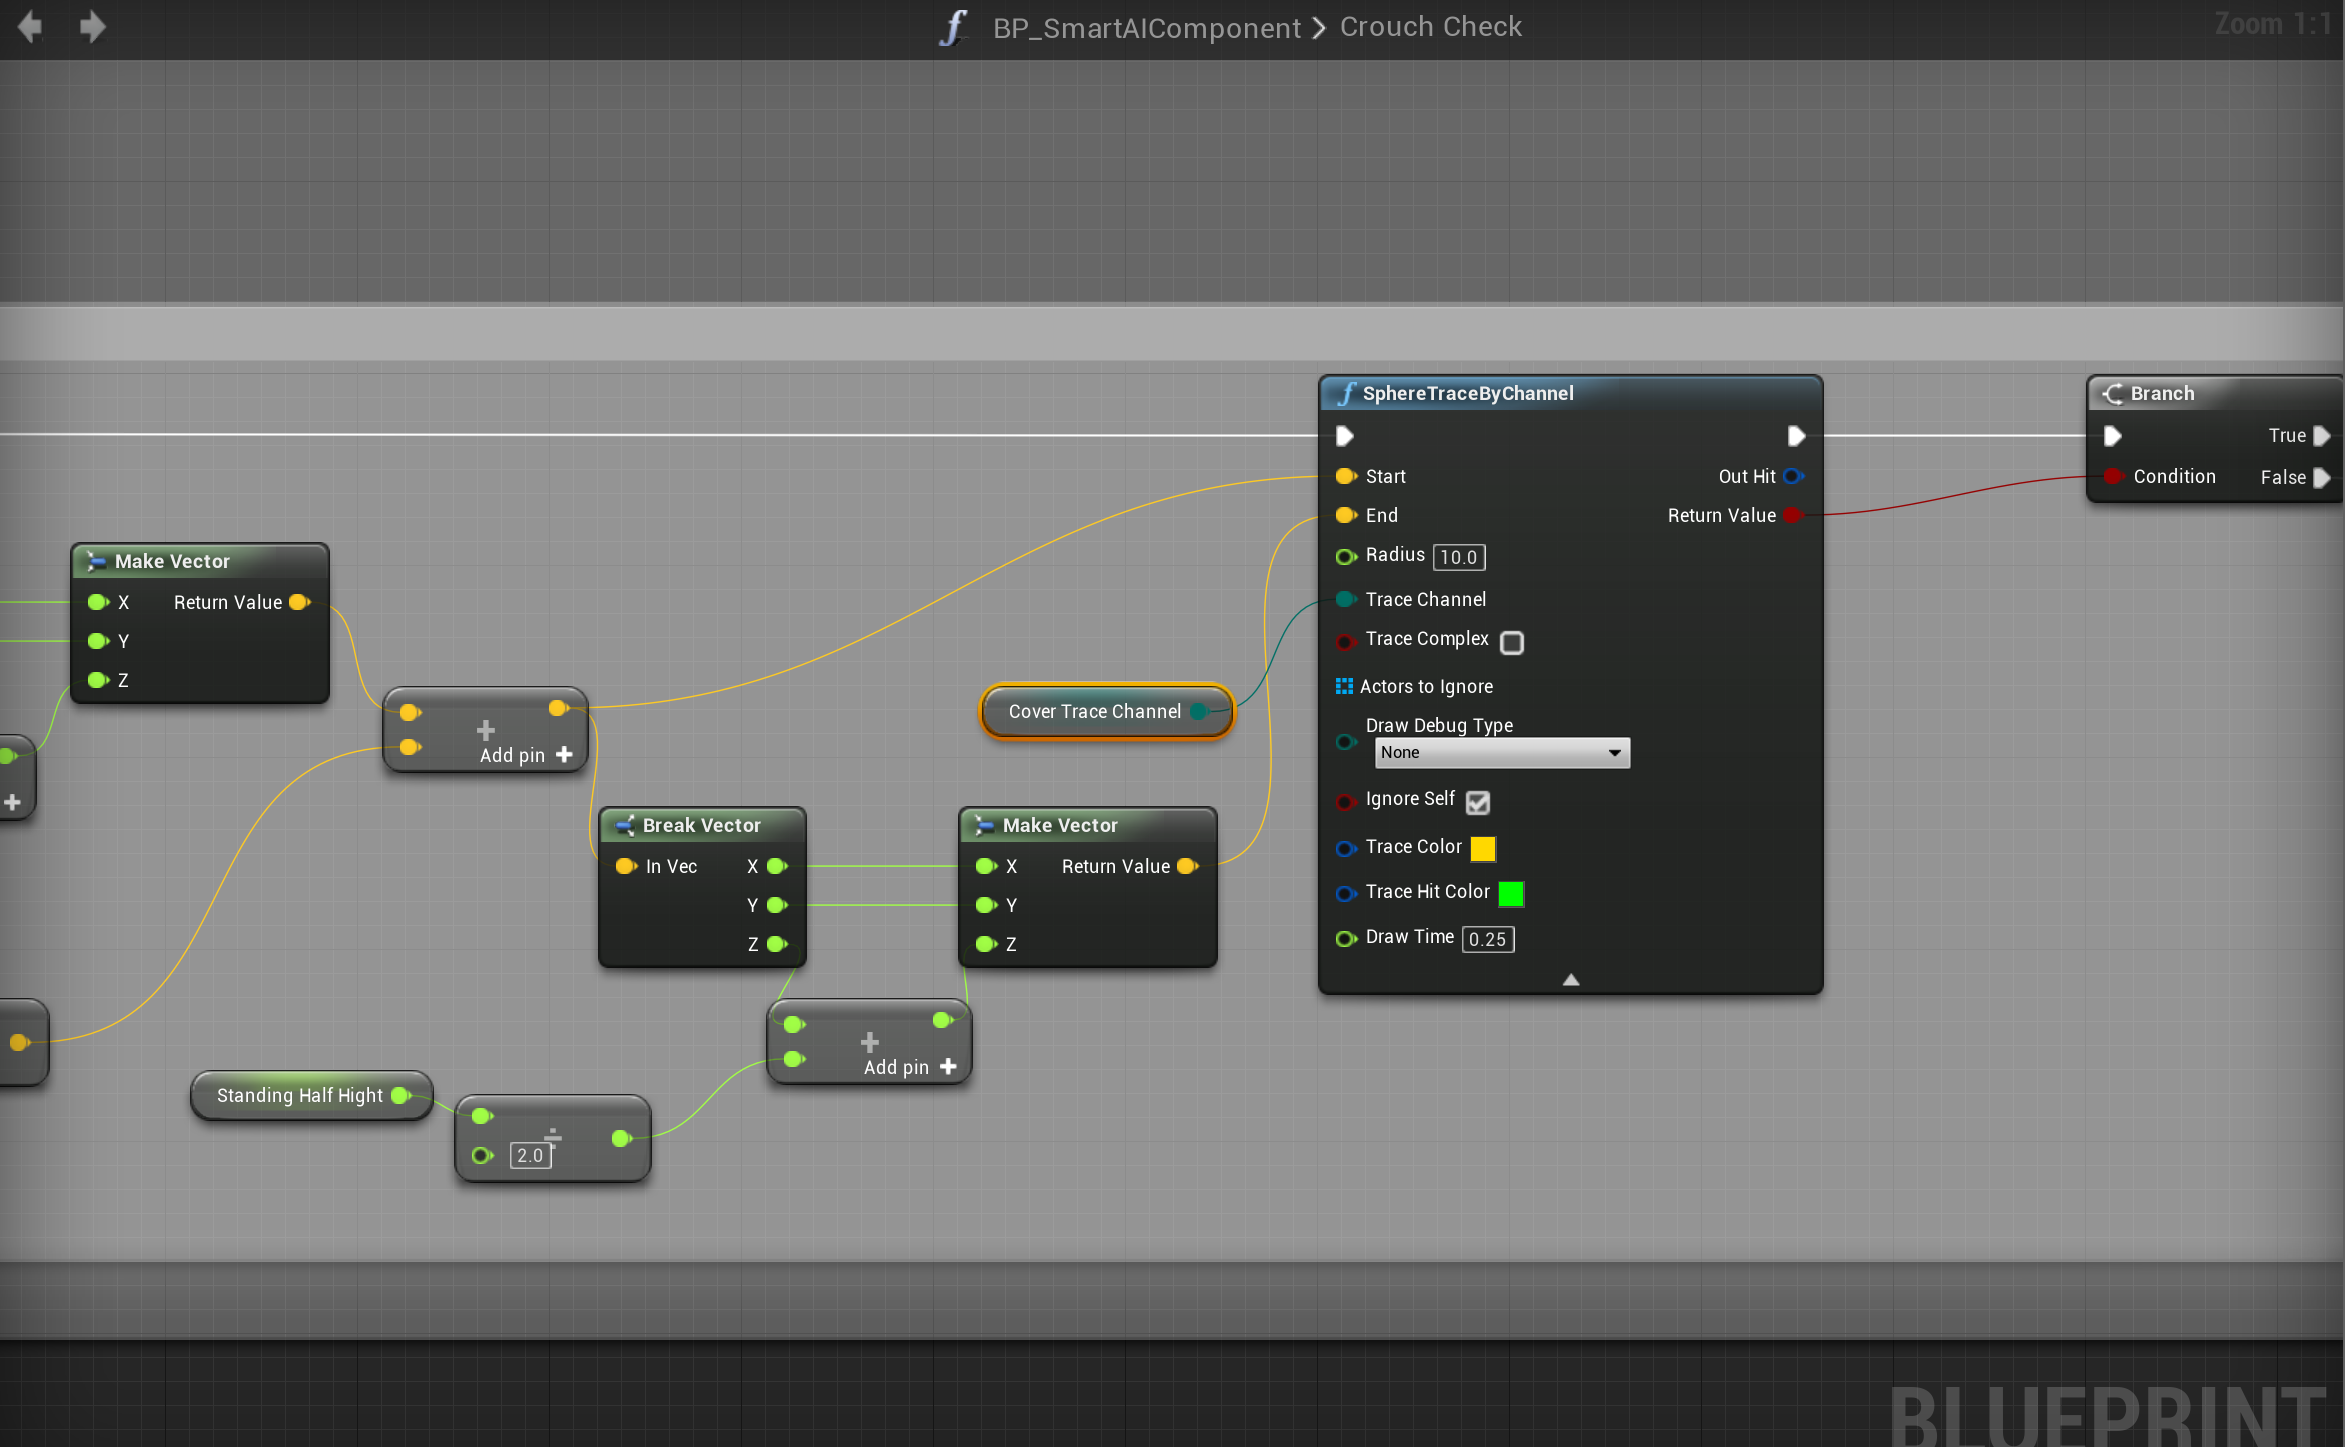
Task: Select the Crouch Check breadcrumb
Action: 1430,27
